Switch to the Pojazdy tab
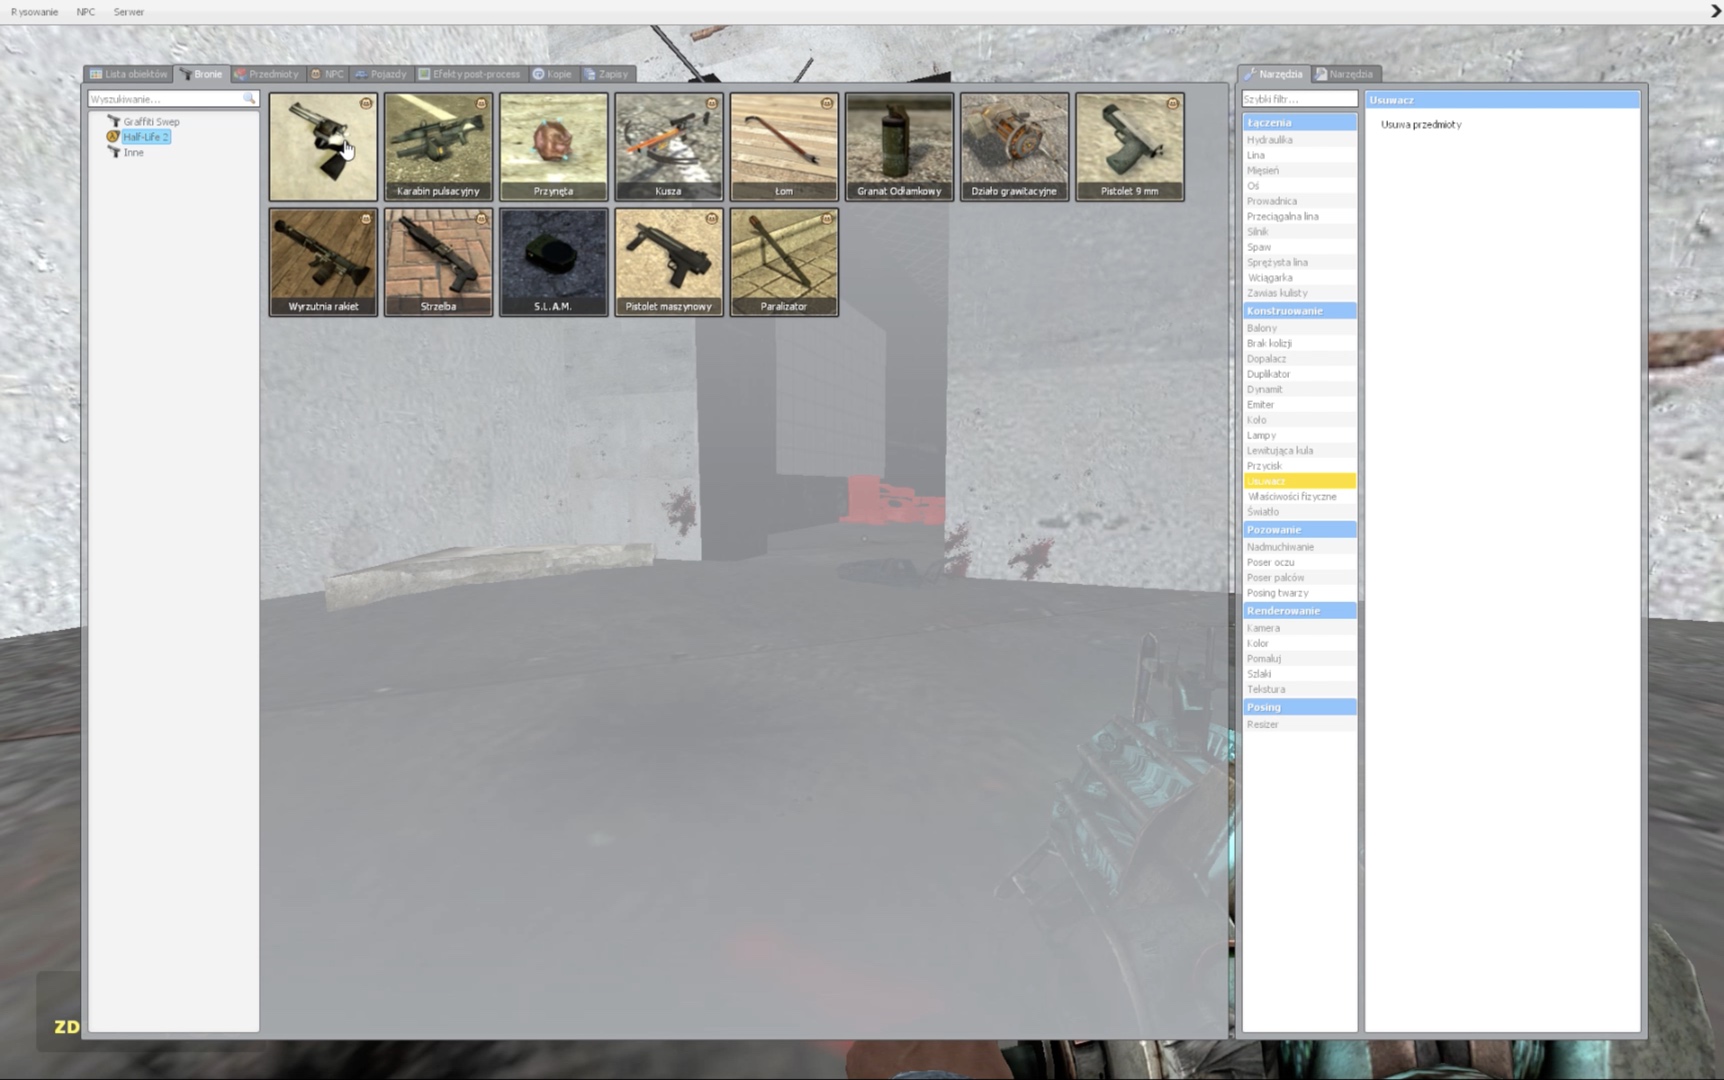 pyautogui.click(x=381, y=74)
